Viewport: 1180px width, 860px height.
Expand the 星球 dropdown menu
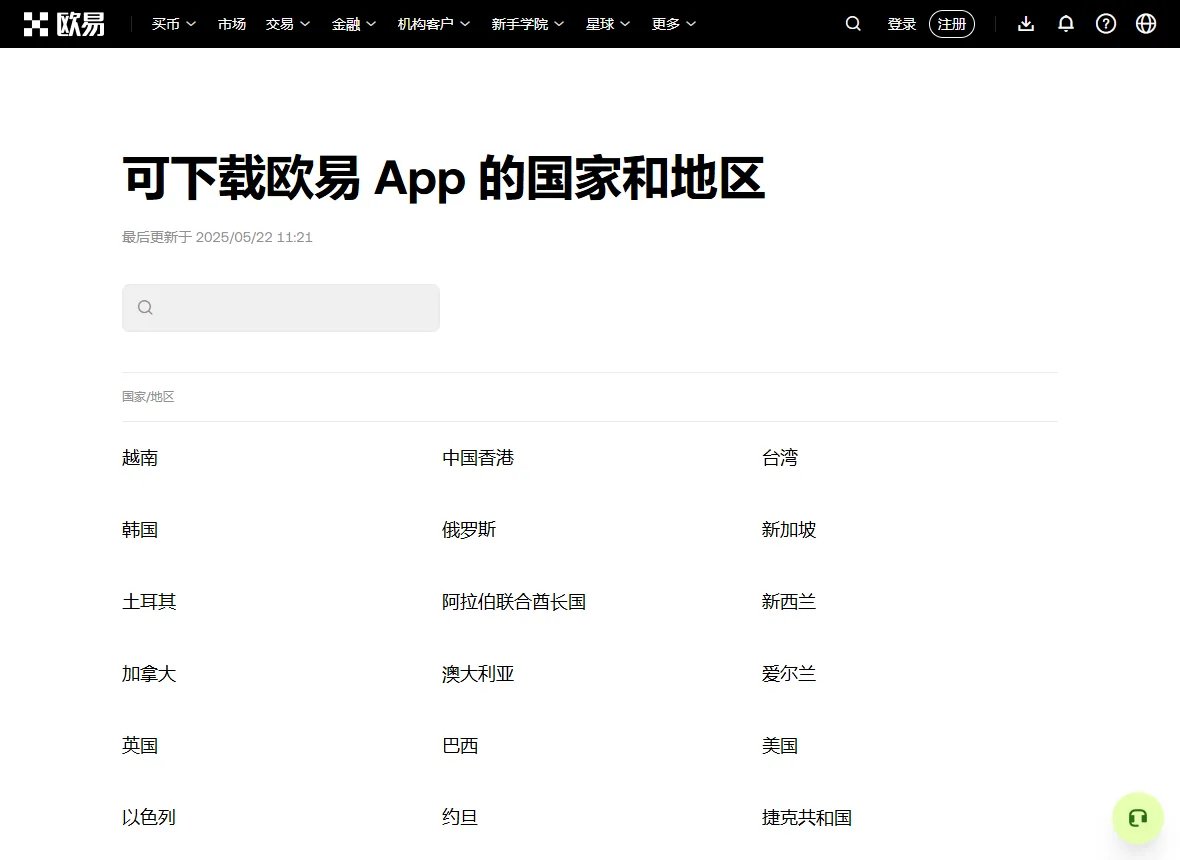point(608,24)
